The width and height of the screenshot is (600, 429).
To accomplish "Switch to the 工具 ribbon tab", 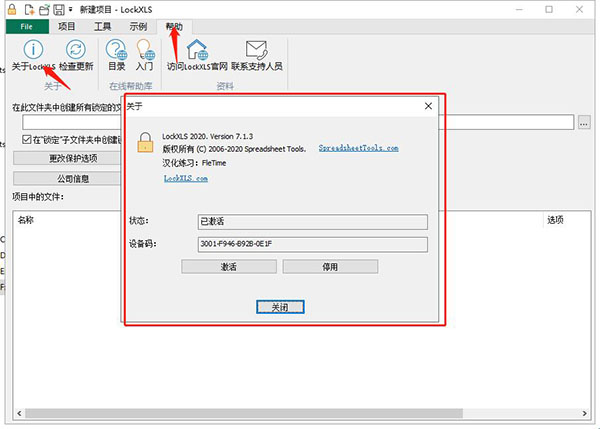I will coord(103,27).
